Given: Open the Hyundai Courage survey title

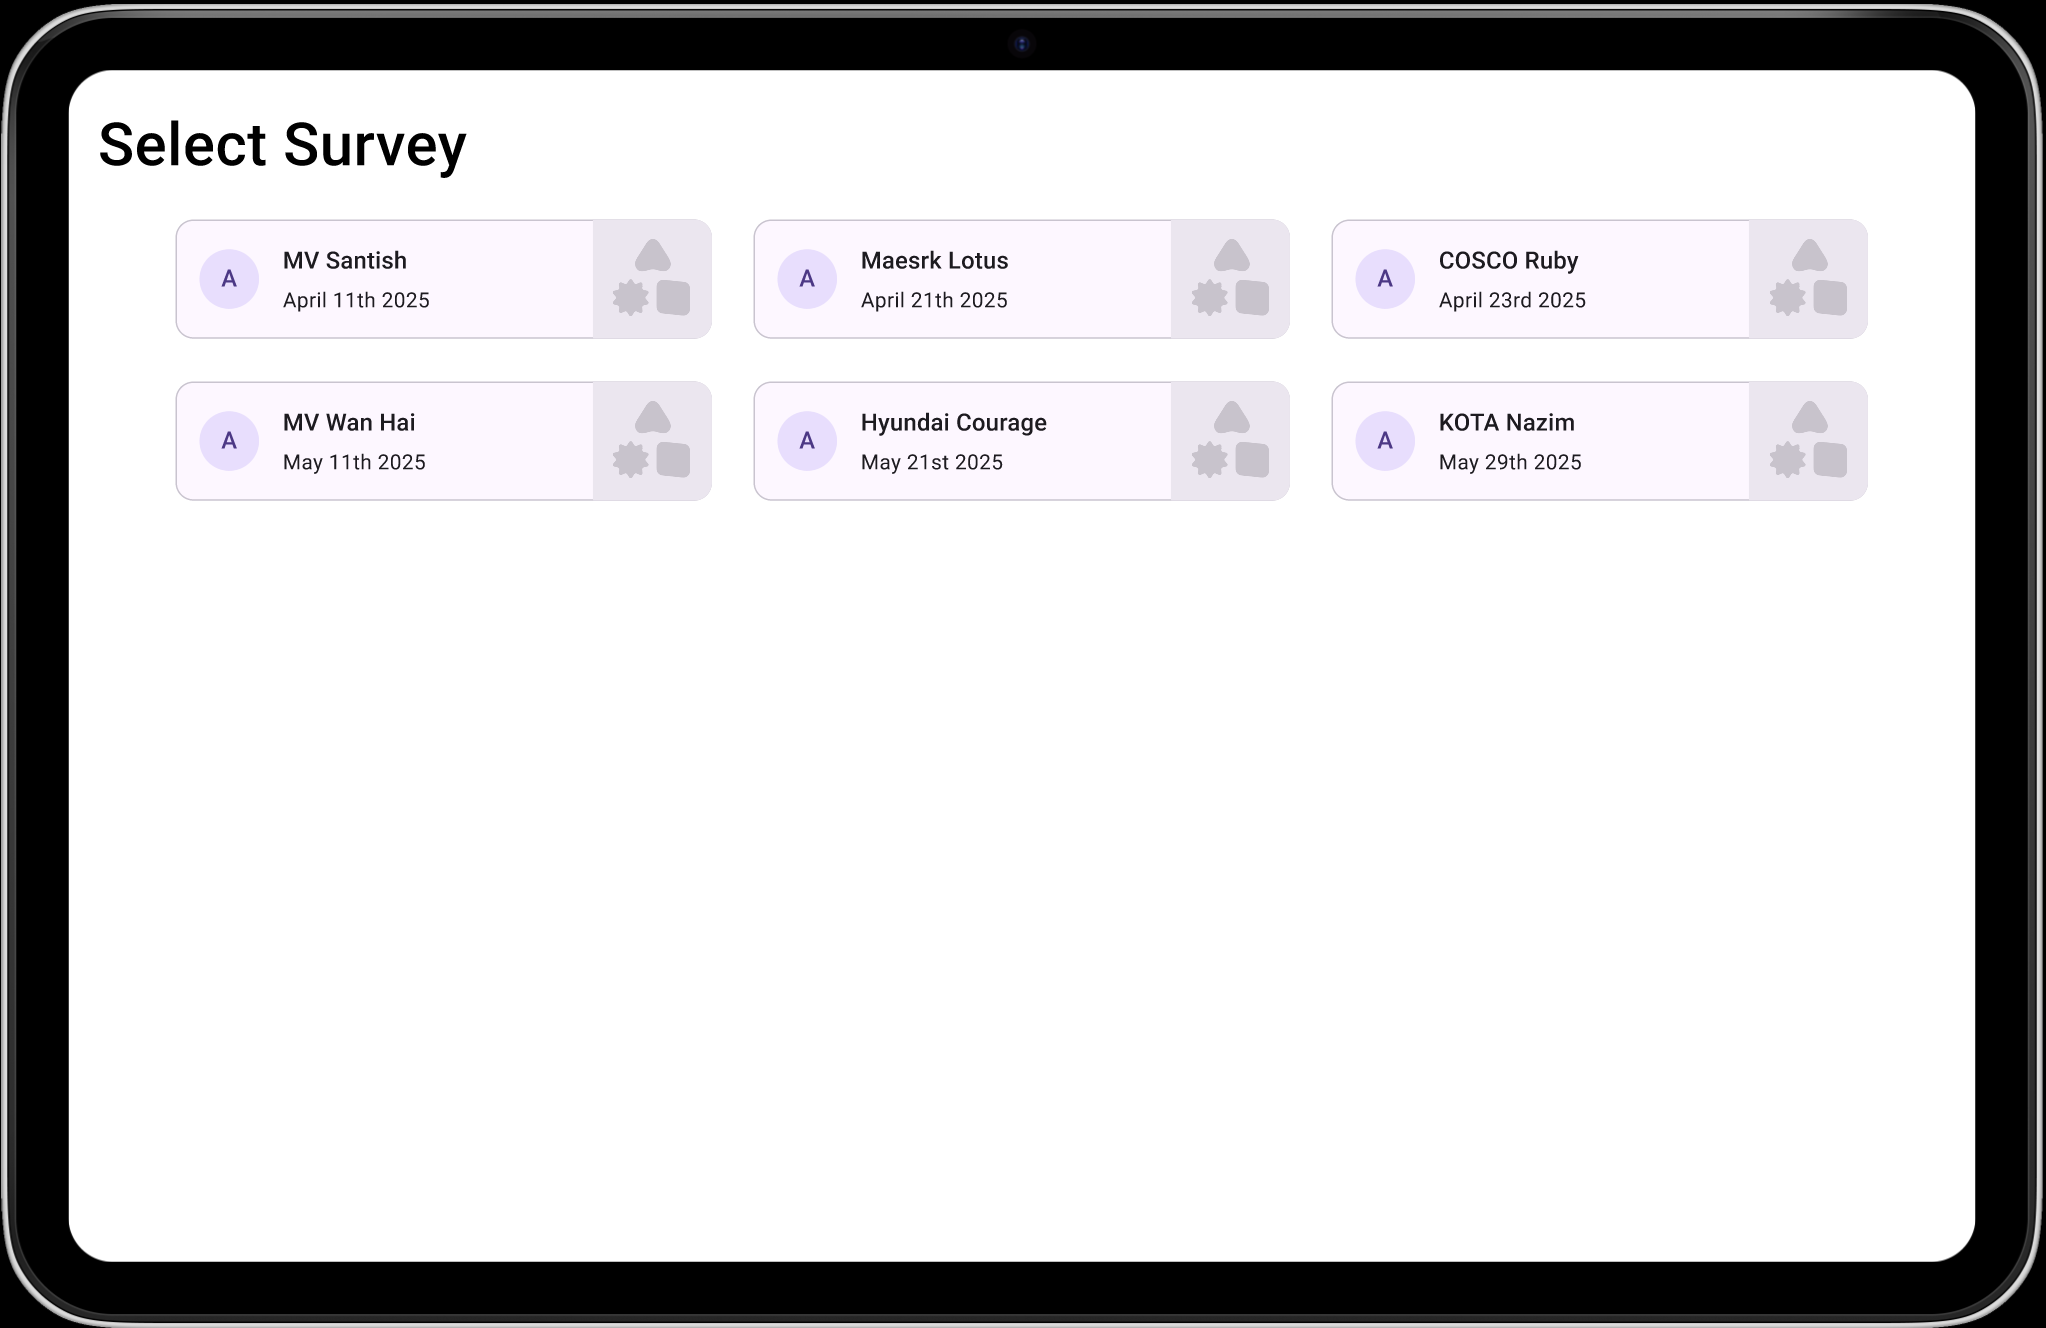Looking at the screenshot, I should coord(953,423).
